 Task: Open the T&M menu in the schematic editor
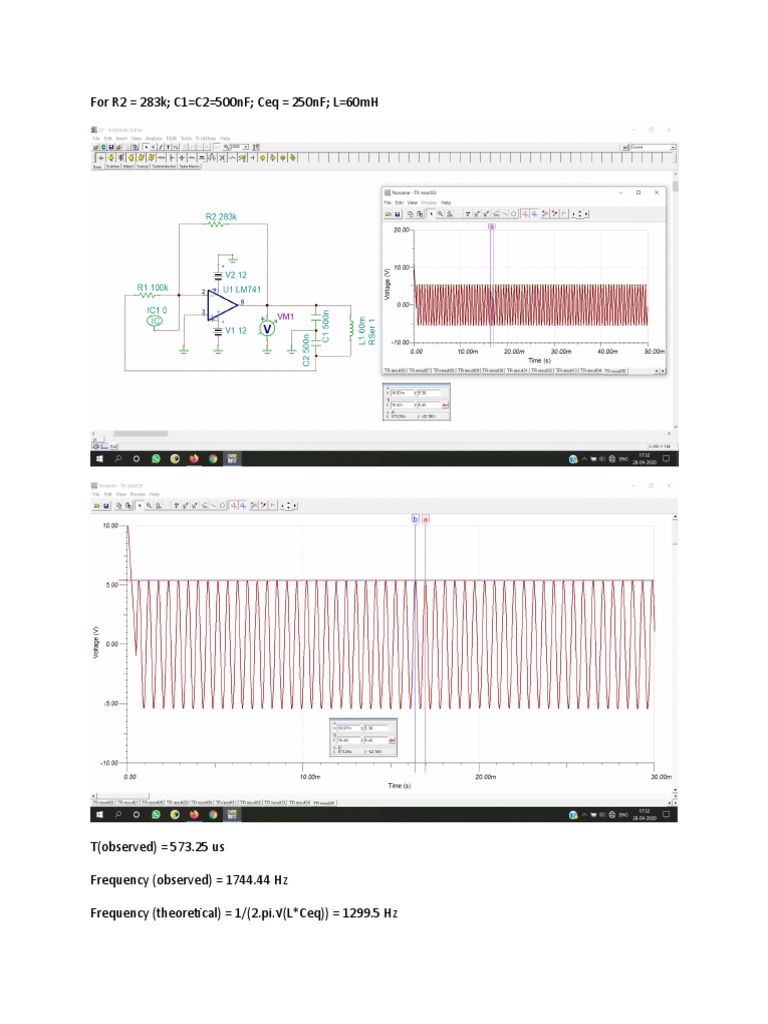[x=171, y=138]
